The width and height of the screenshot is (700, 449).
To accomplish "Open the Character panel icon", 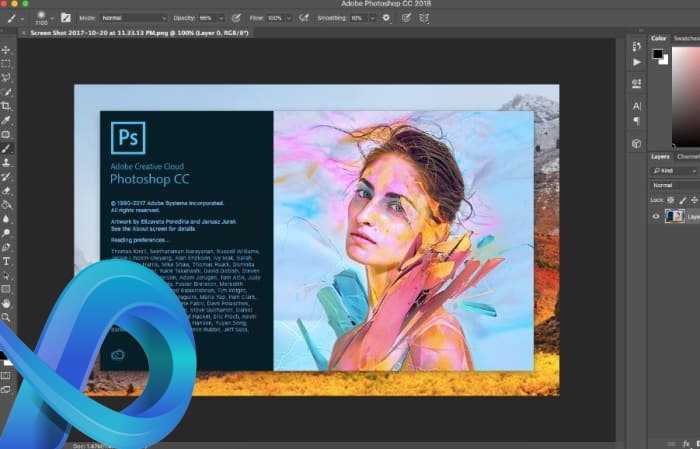I will coord(637,106).
